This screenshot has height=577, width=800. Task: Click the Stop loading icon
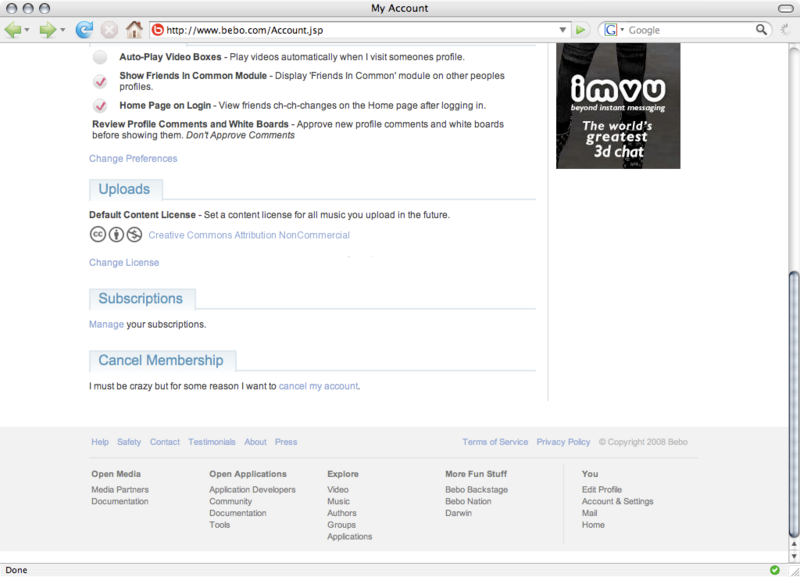coord(109,30)
